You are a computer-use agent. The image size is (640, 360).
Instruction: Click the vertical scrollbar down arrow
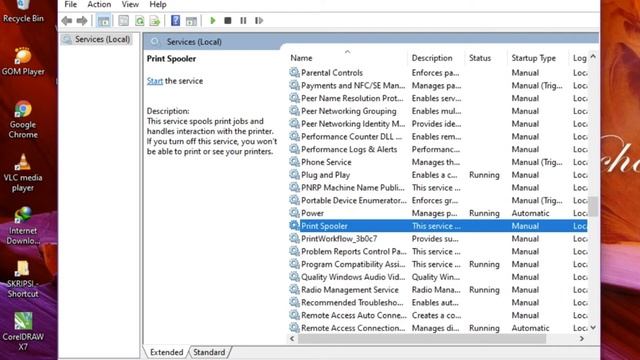(593, 327)
